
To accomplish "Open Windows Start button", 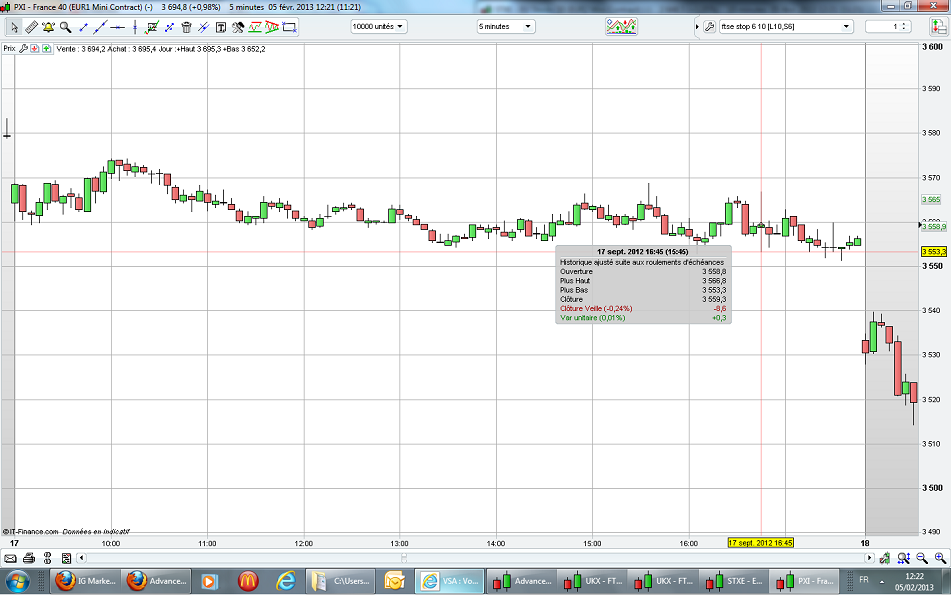I will (x=17, y=581).
